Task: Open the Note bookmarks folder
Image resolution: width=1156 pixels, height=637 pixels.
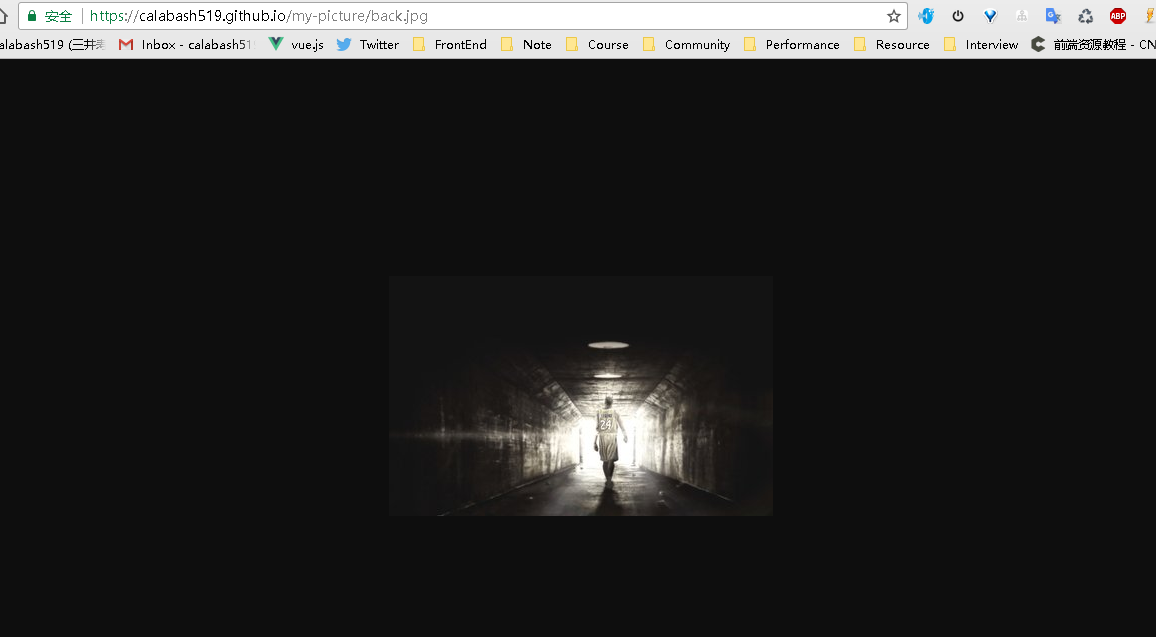Action: [526, 45]
